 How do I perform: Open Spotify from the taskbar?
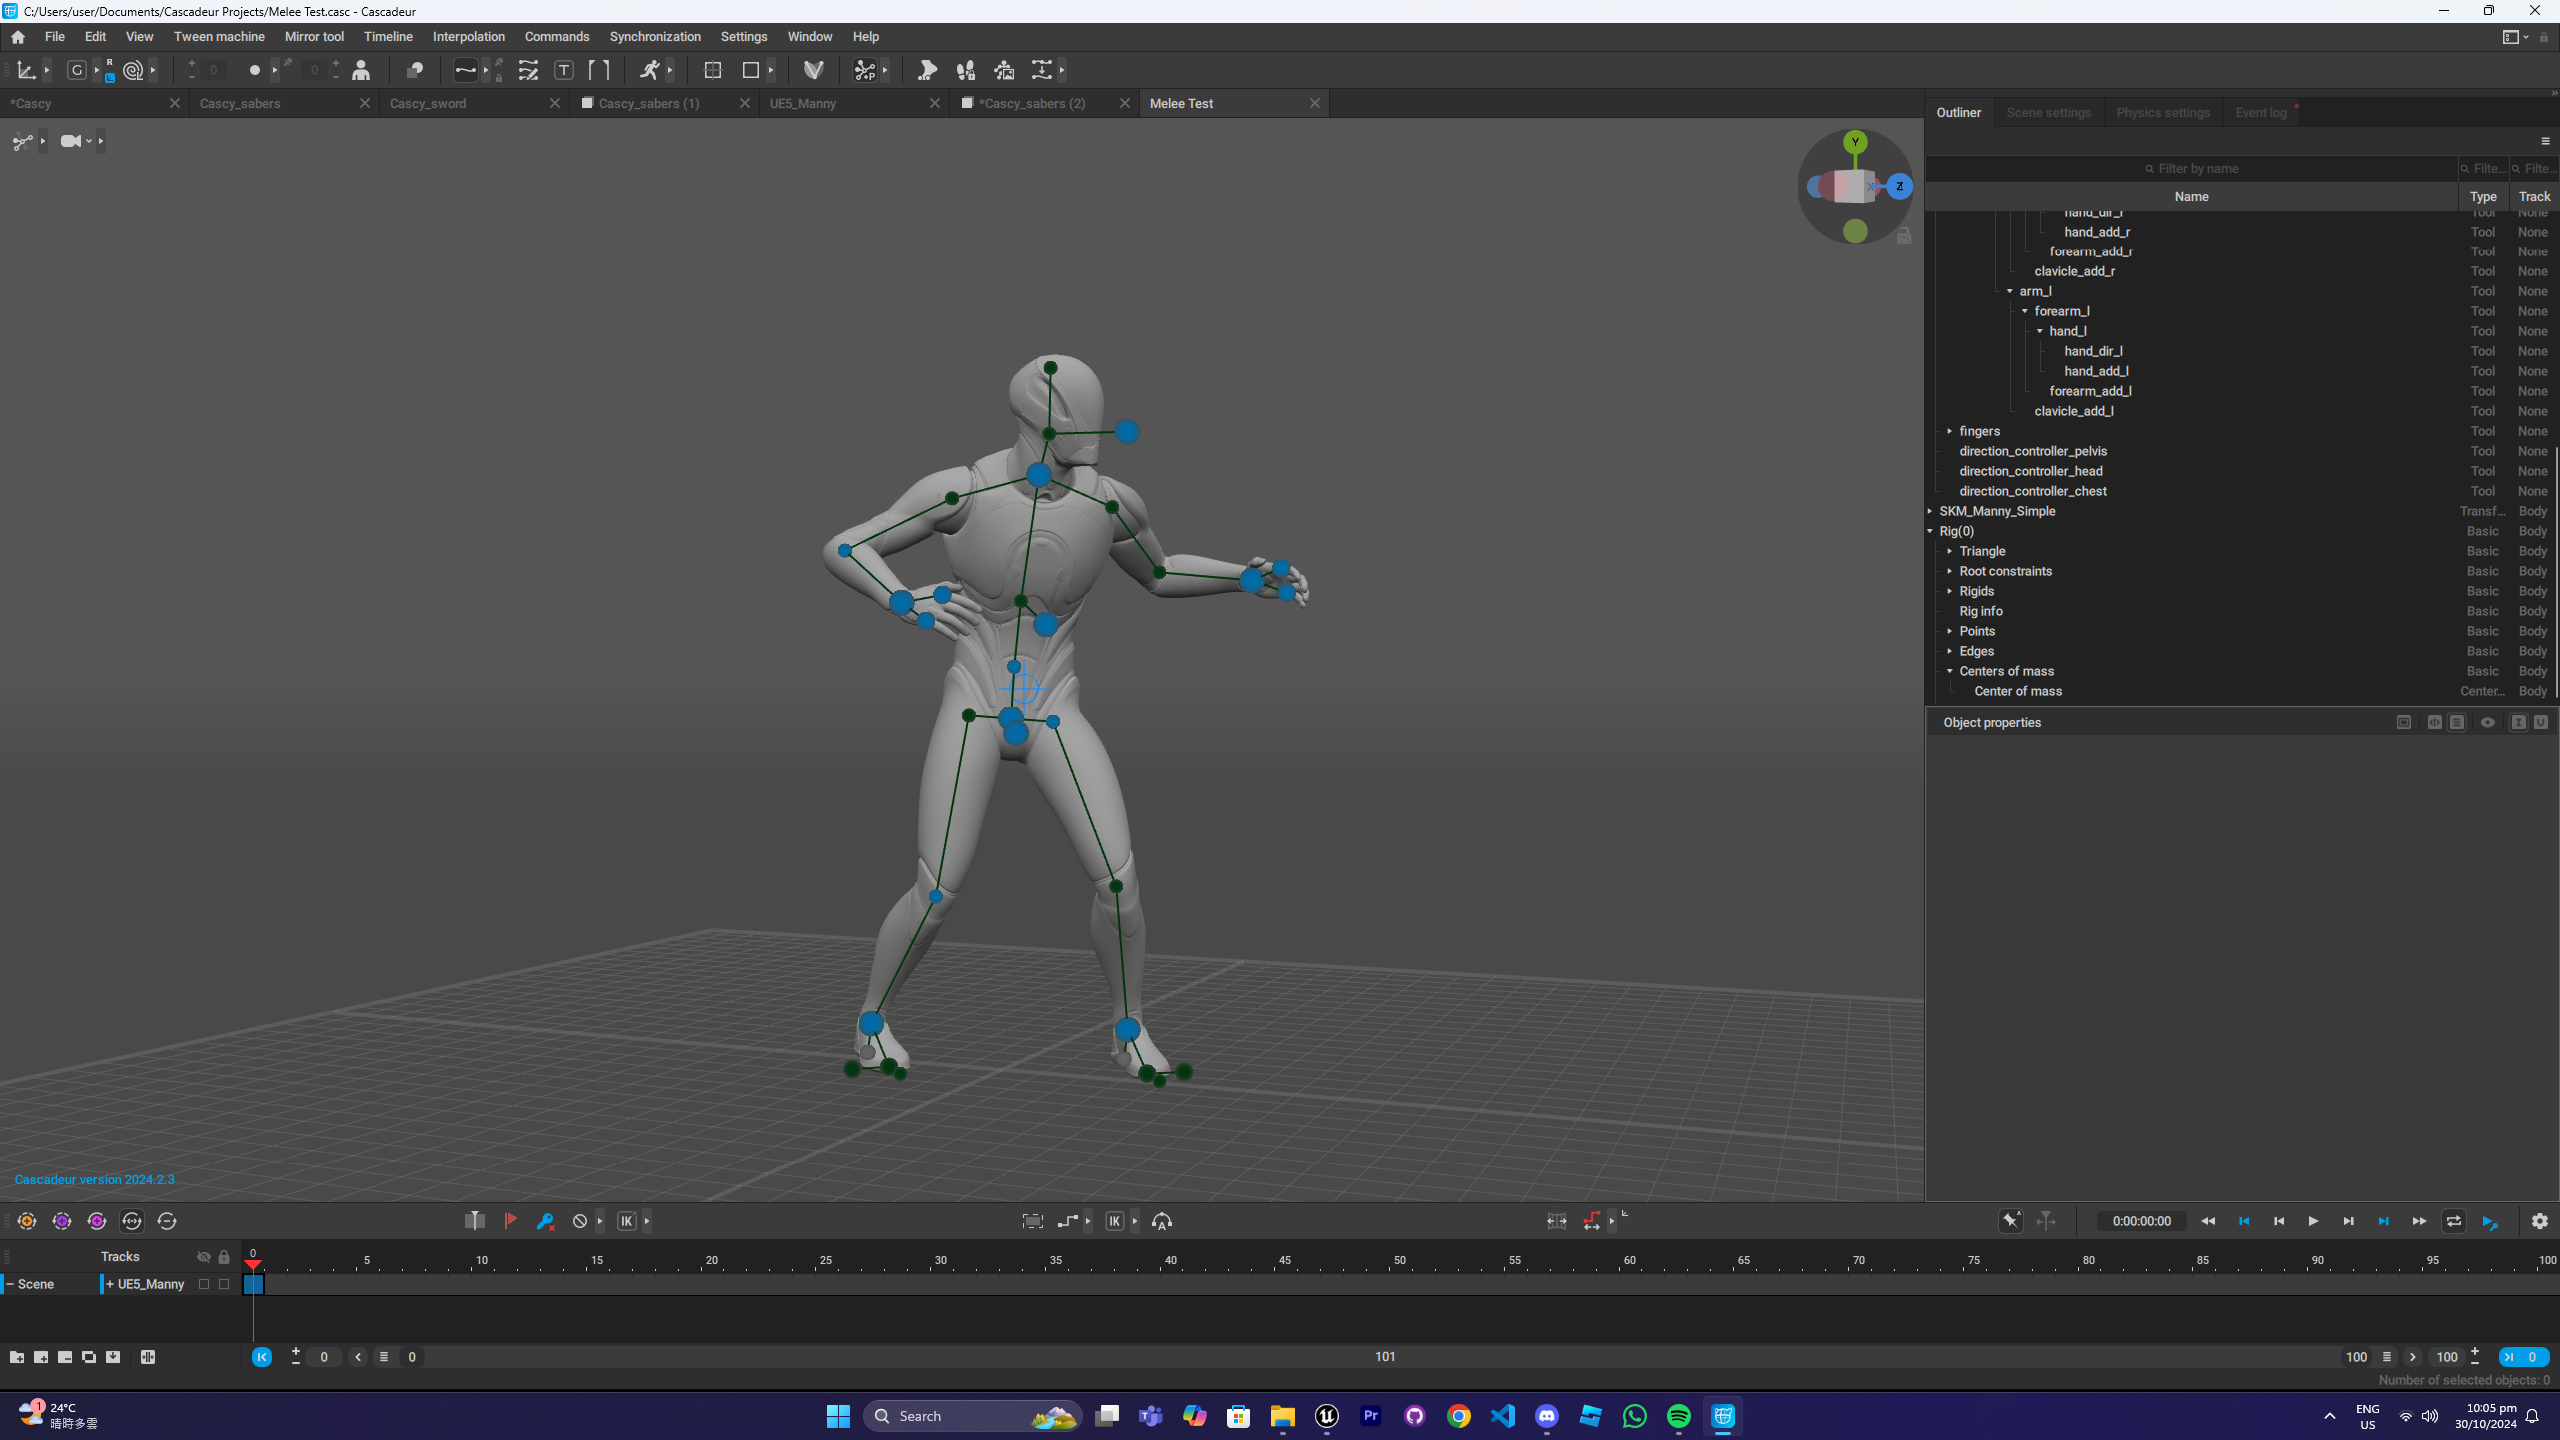1678,1416
